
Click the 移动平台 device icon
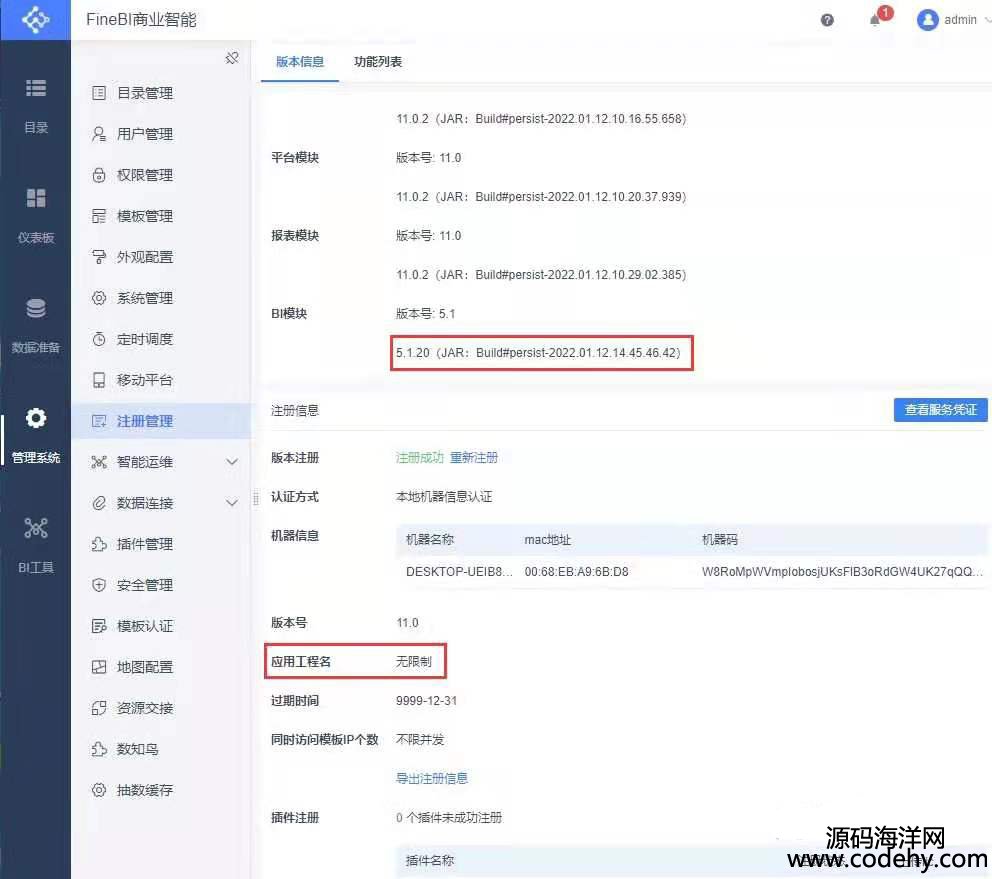point(99,380)
